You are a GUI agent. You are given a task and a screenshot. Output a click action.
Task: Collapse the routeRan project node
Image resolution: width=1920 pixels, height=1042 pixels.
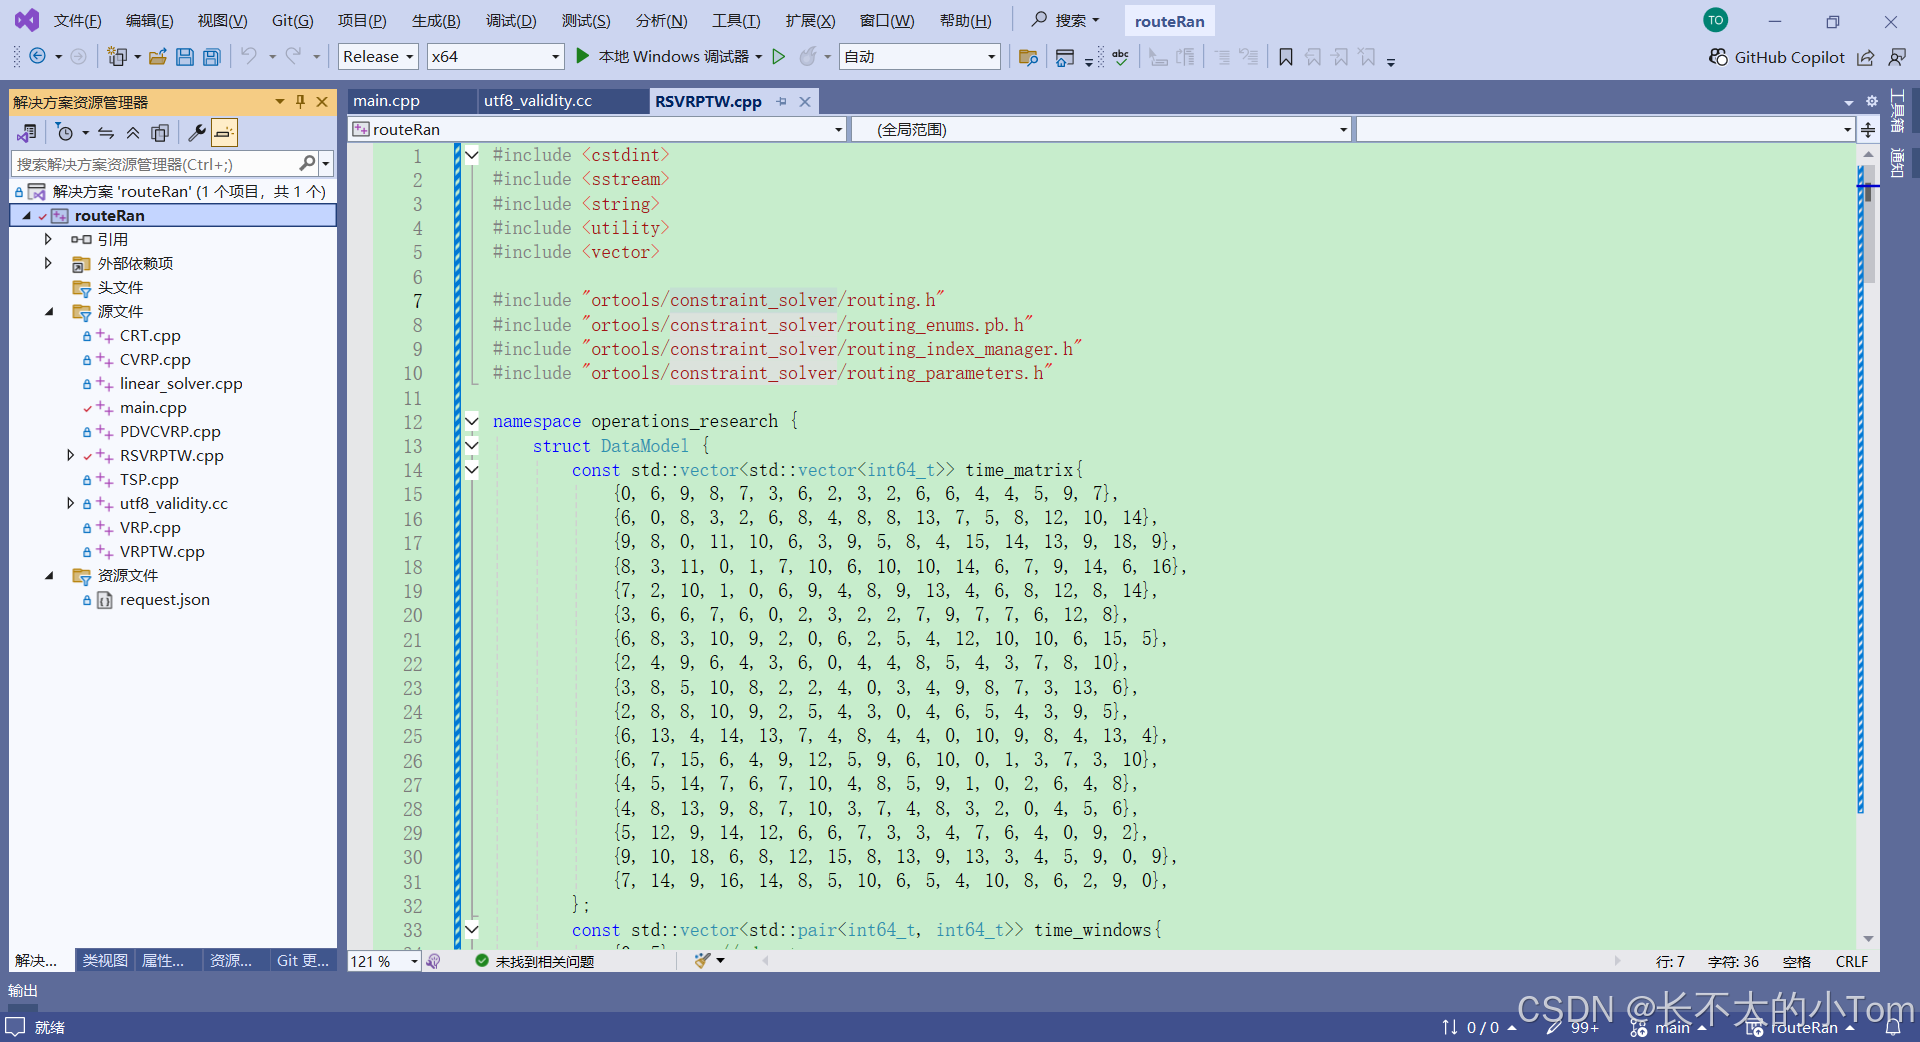[x=29, y=215]
